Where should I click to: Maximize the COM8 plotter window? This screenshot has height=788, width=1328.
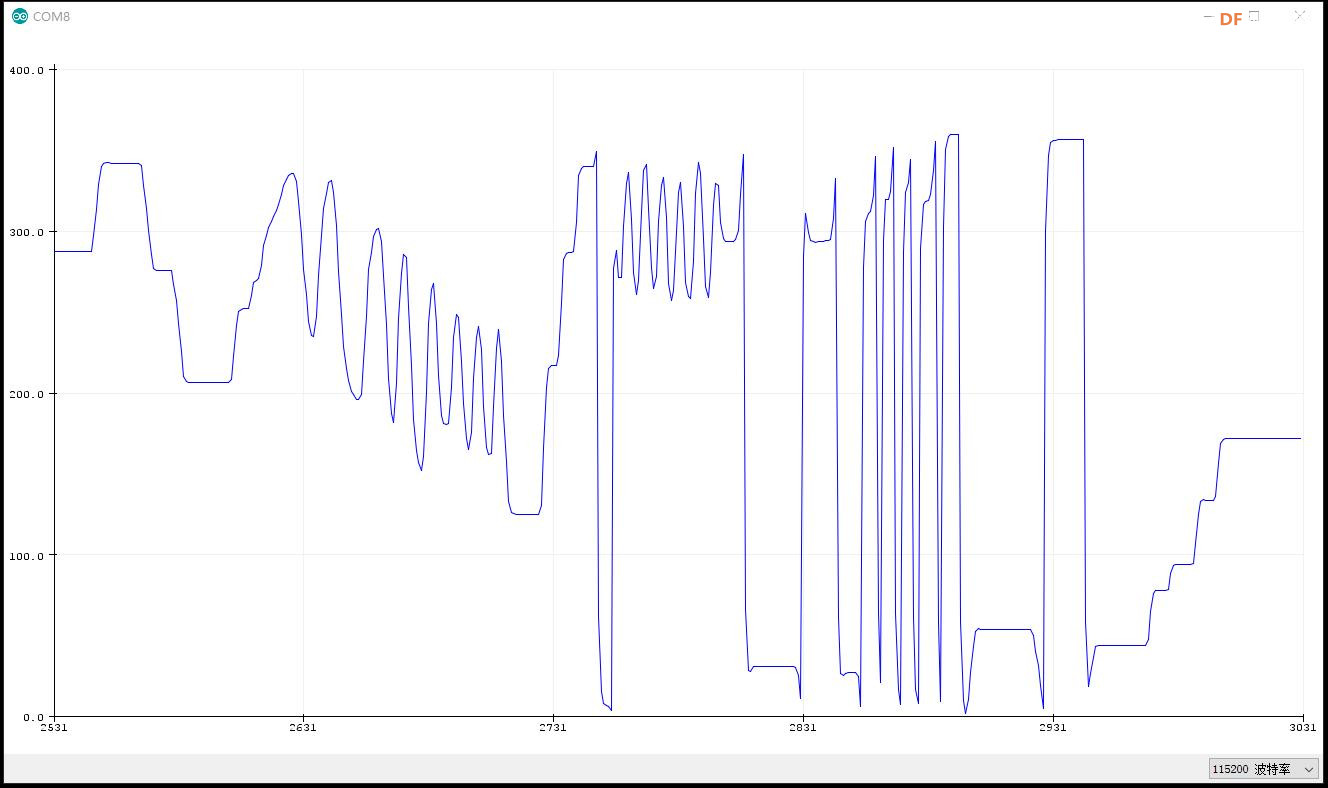pyautogui.click(x=1254, y=16)
